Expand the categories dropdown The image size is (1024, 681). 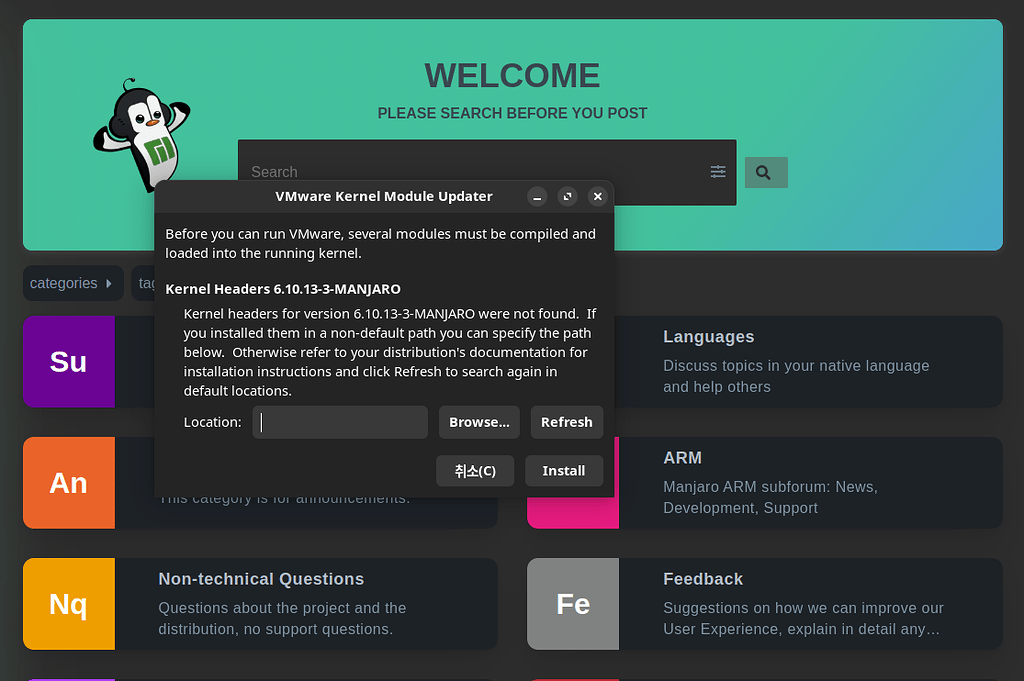(x=72, y=283)
